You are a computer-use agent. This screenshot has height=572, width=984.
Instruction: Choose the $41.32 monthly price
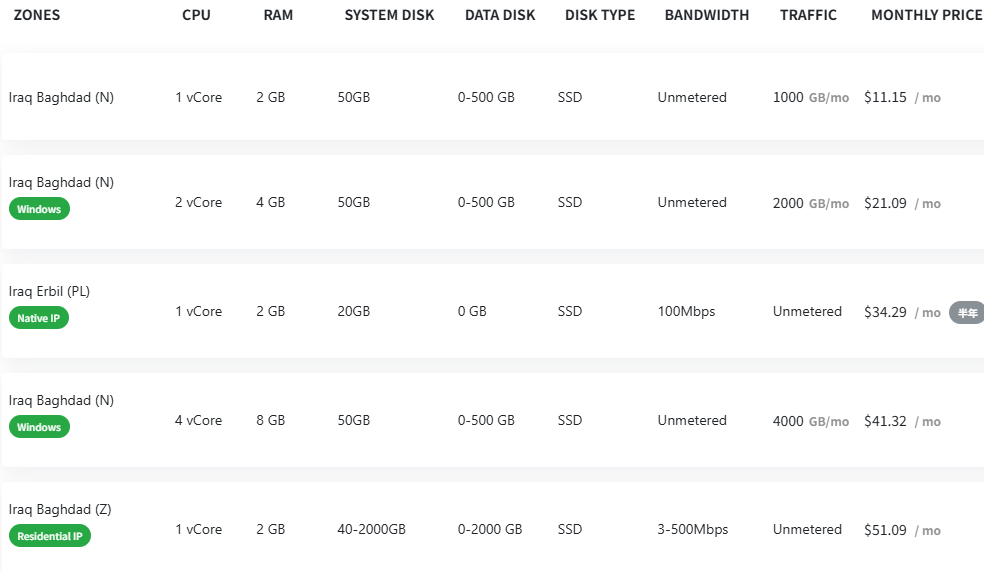point(885,421)
